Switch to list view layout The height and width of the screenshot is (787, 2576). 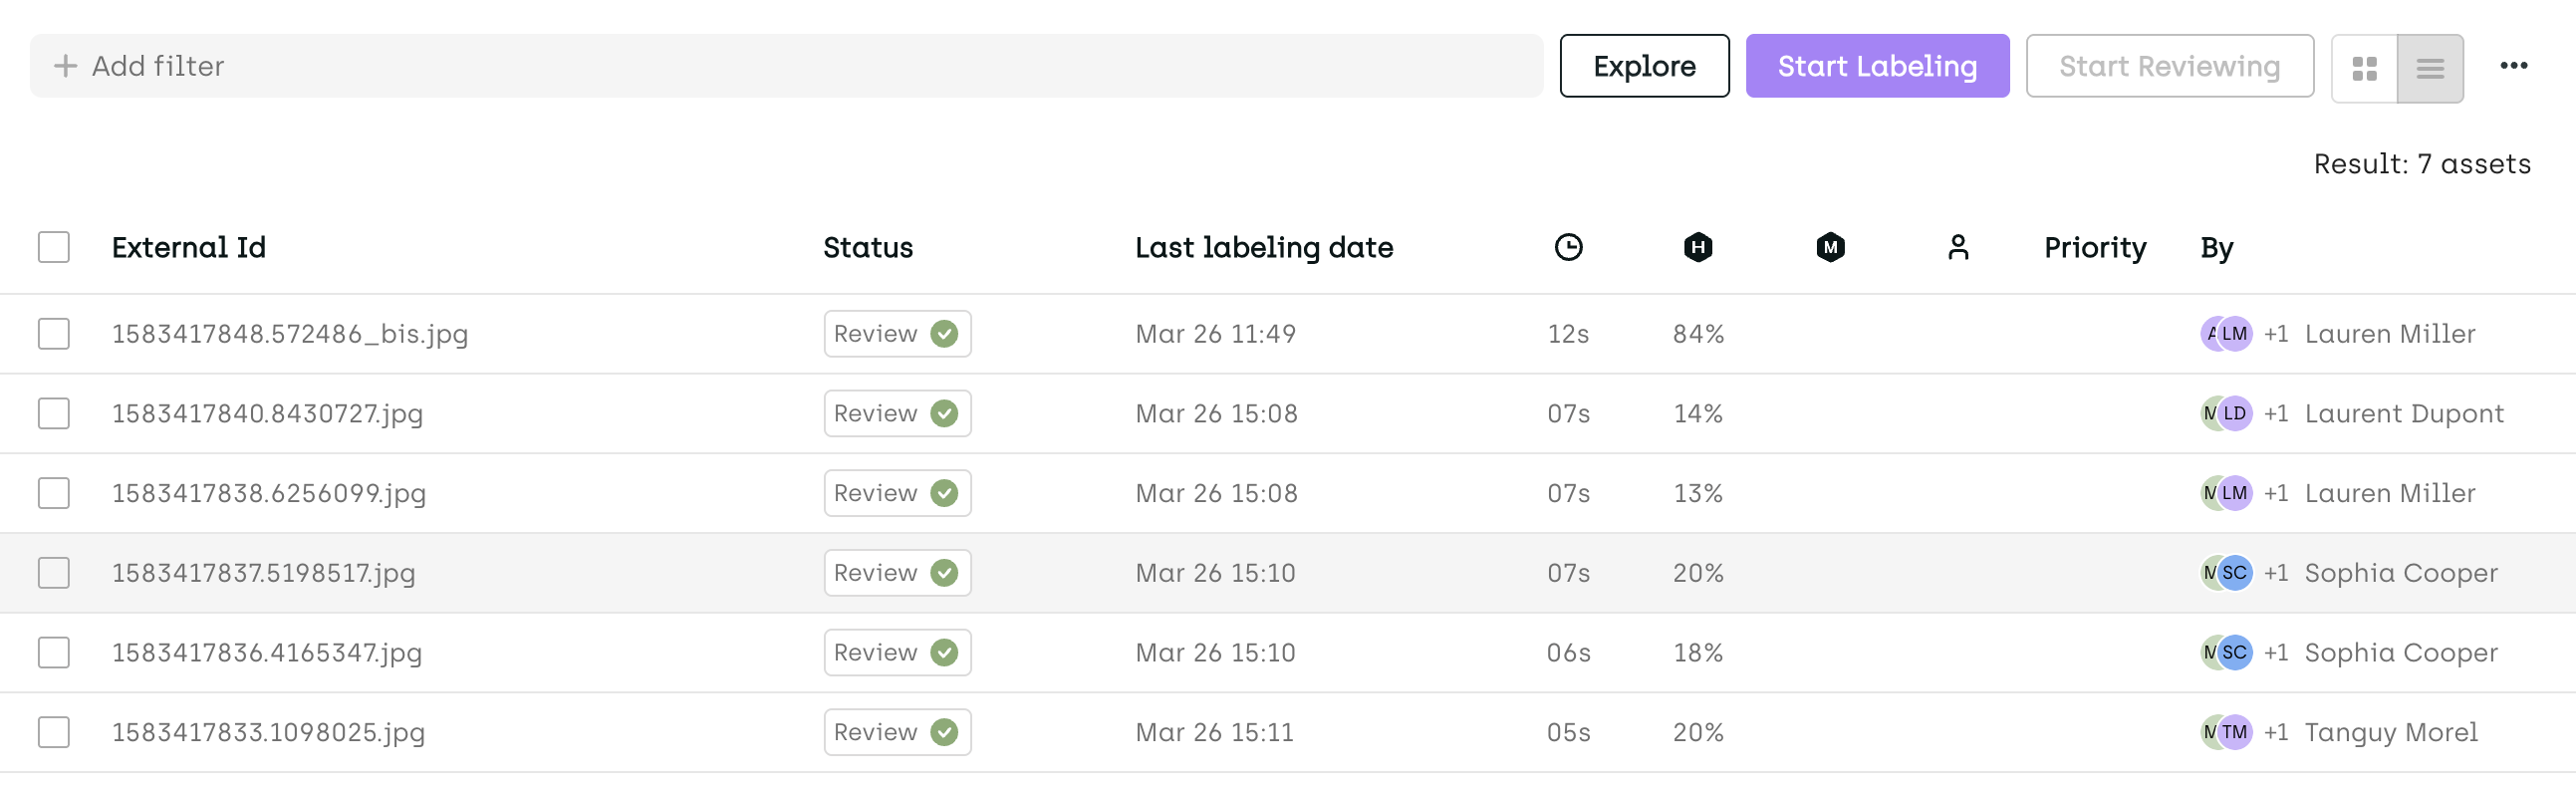(x=2430, y=68)
